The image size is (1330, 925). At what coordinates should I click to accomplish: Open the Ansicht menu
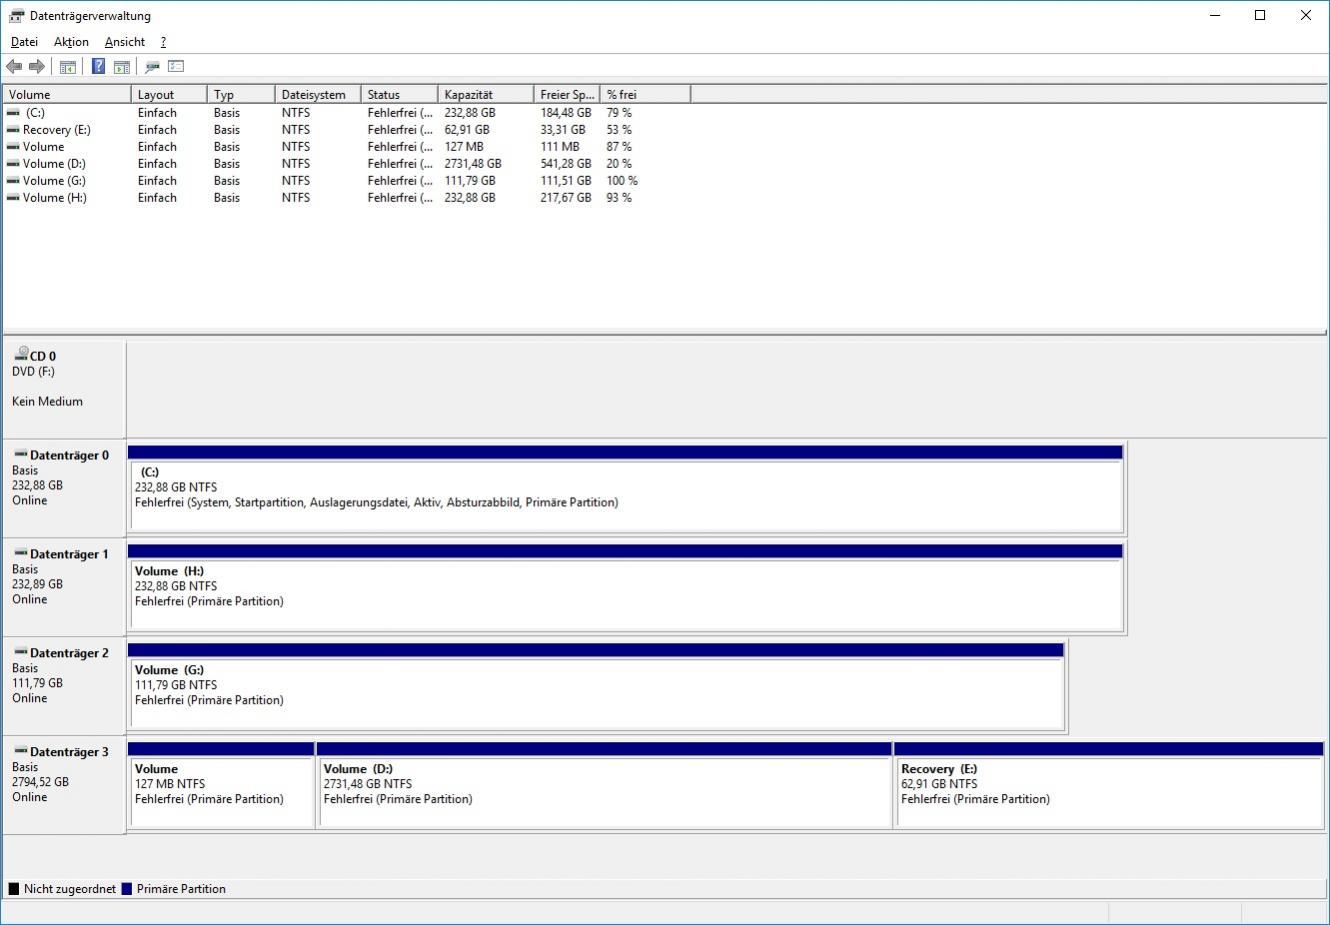(x=125, y=42)
